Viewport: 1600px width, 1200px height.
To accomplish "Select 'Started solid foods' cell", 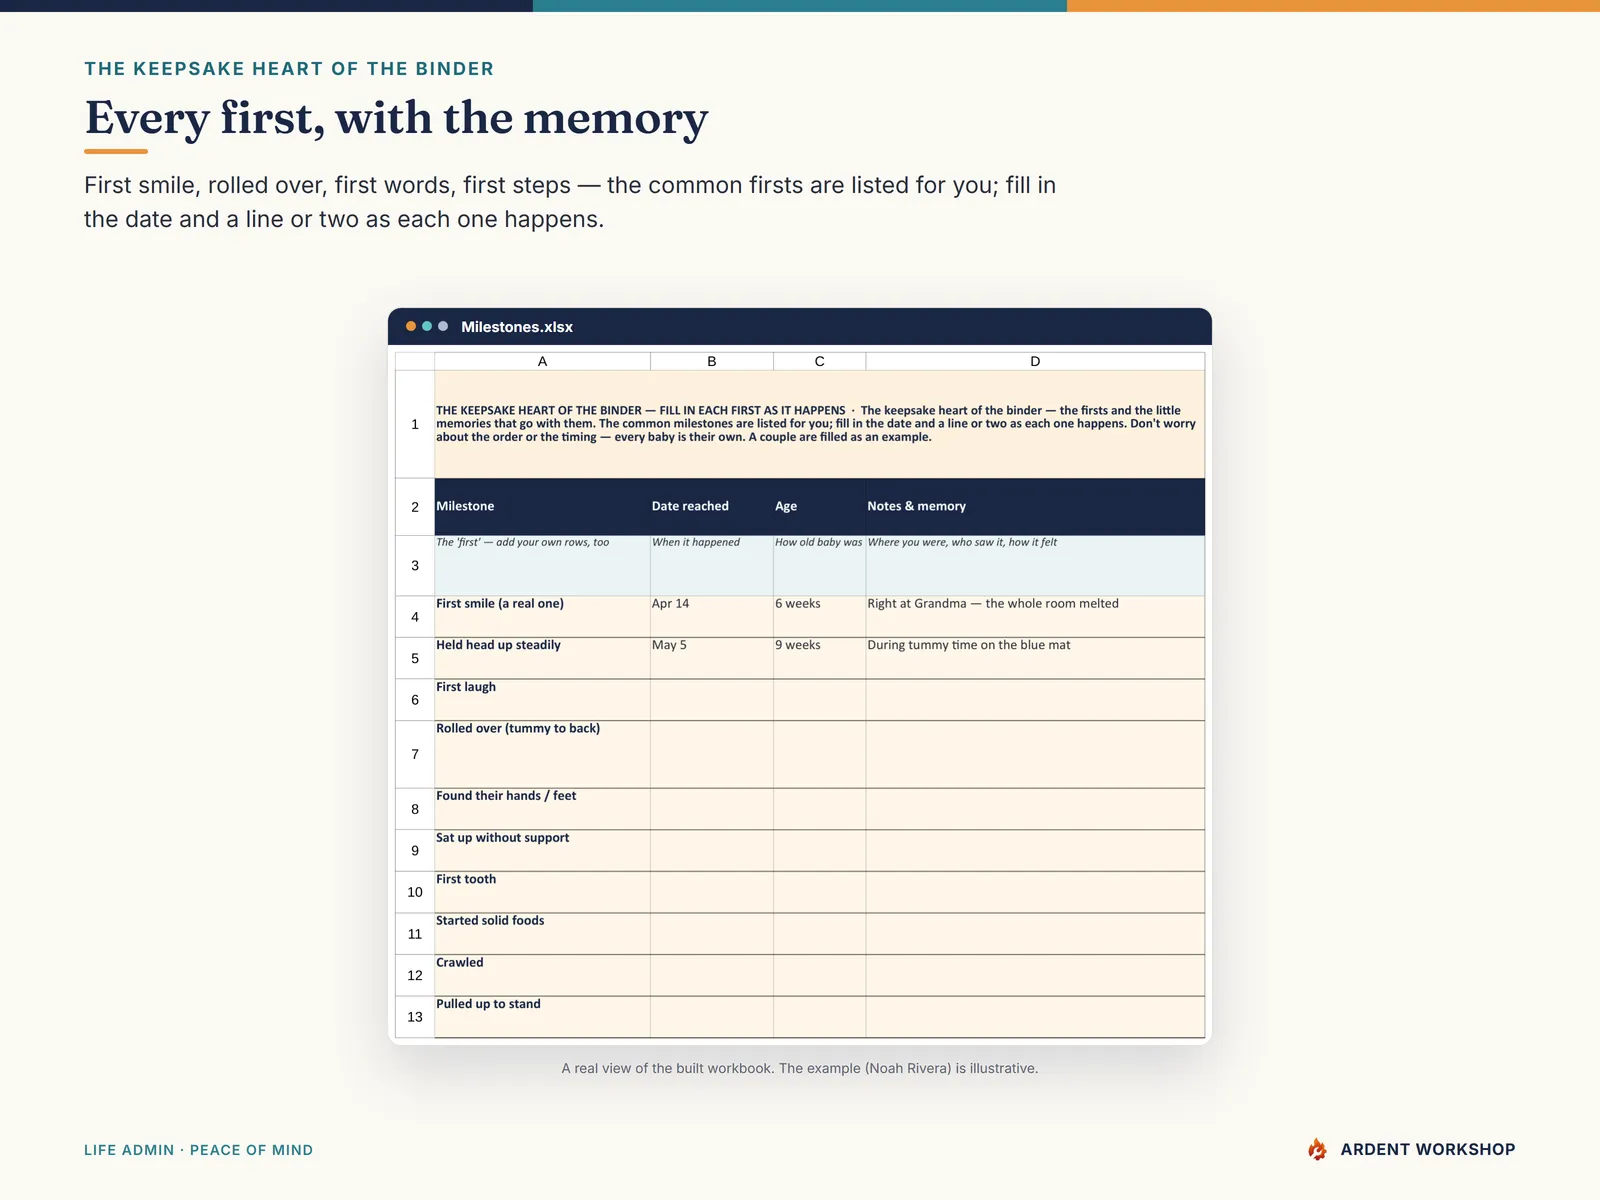I will point(542,934).
